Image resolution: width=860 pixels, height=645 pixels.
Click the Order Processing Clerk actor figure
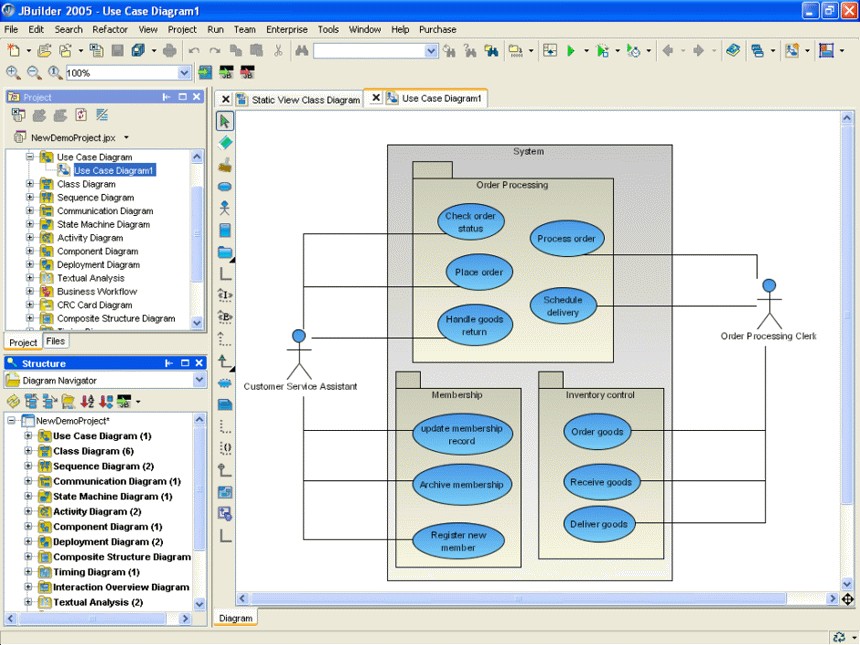pyautogui.click(x=769, y=304)
